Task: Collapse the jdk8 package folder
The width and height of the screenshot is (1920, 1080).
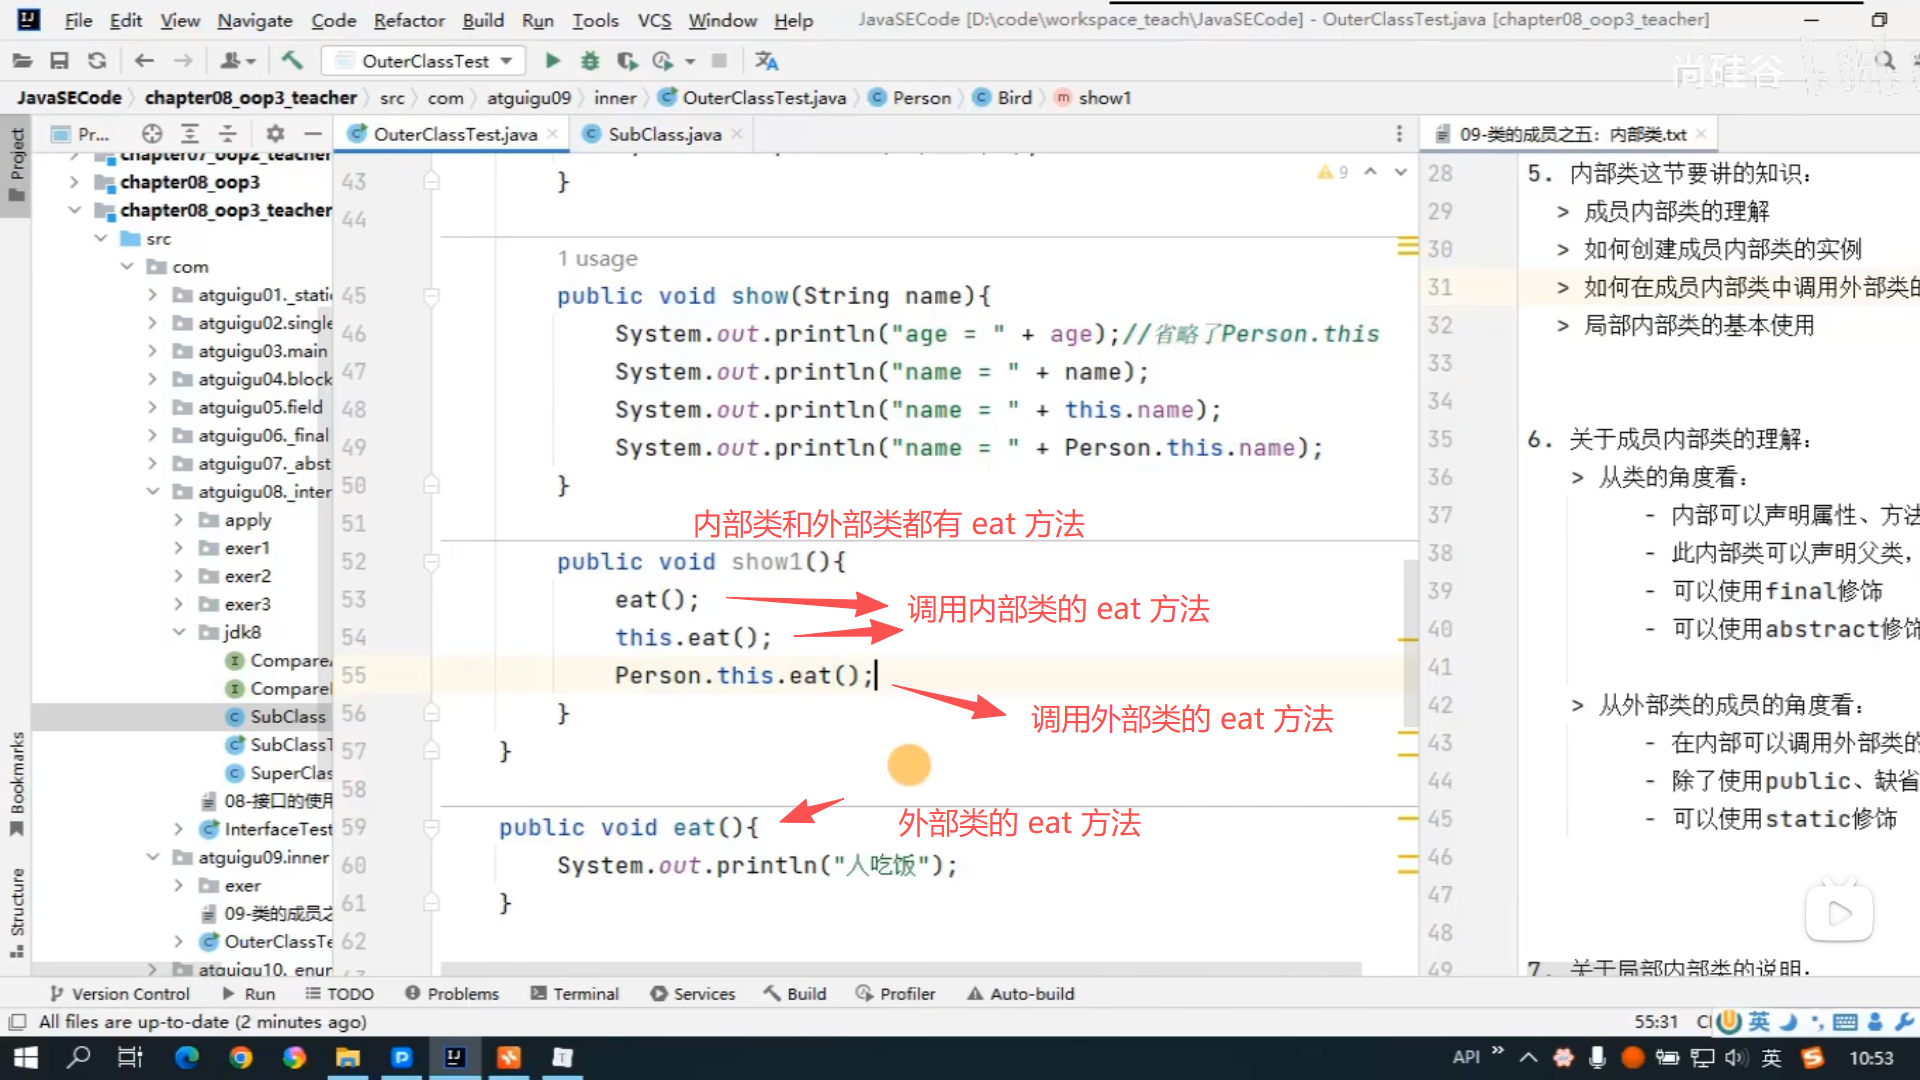Action: coord(179,632)
